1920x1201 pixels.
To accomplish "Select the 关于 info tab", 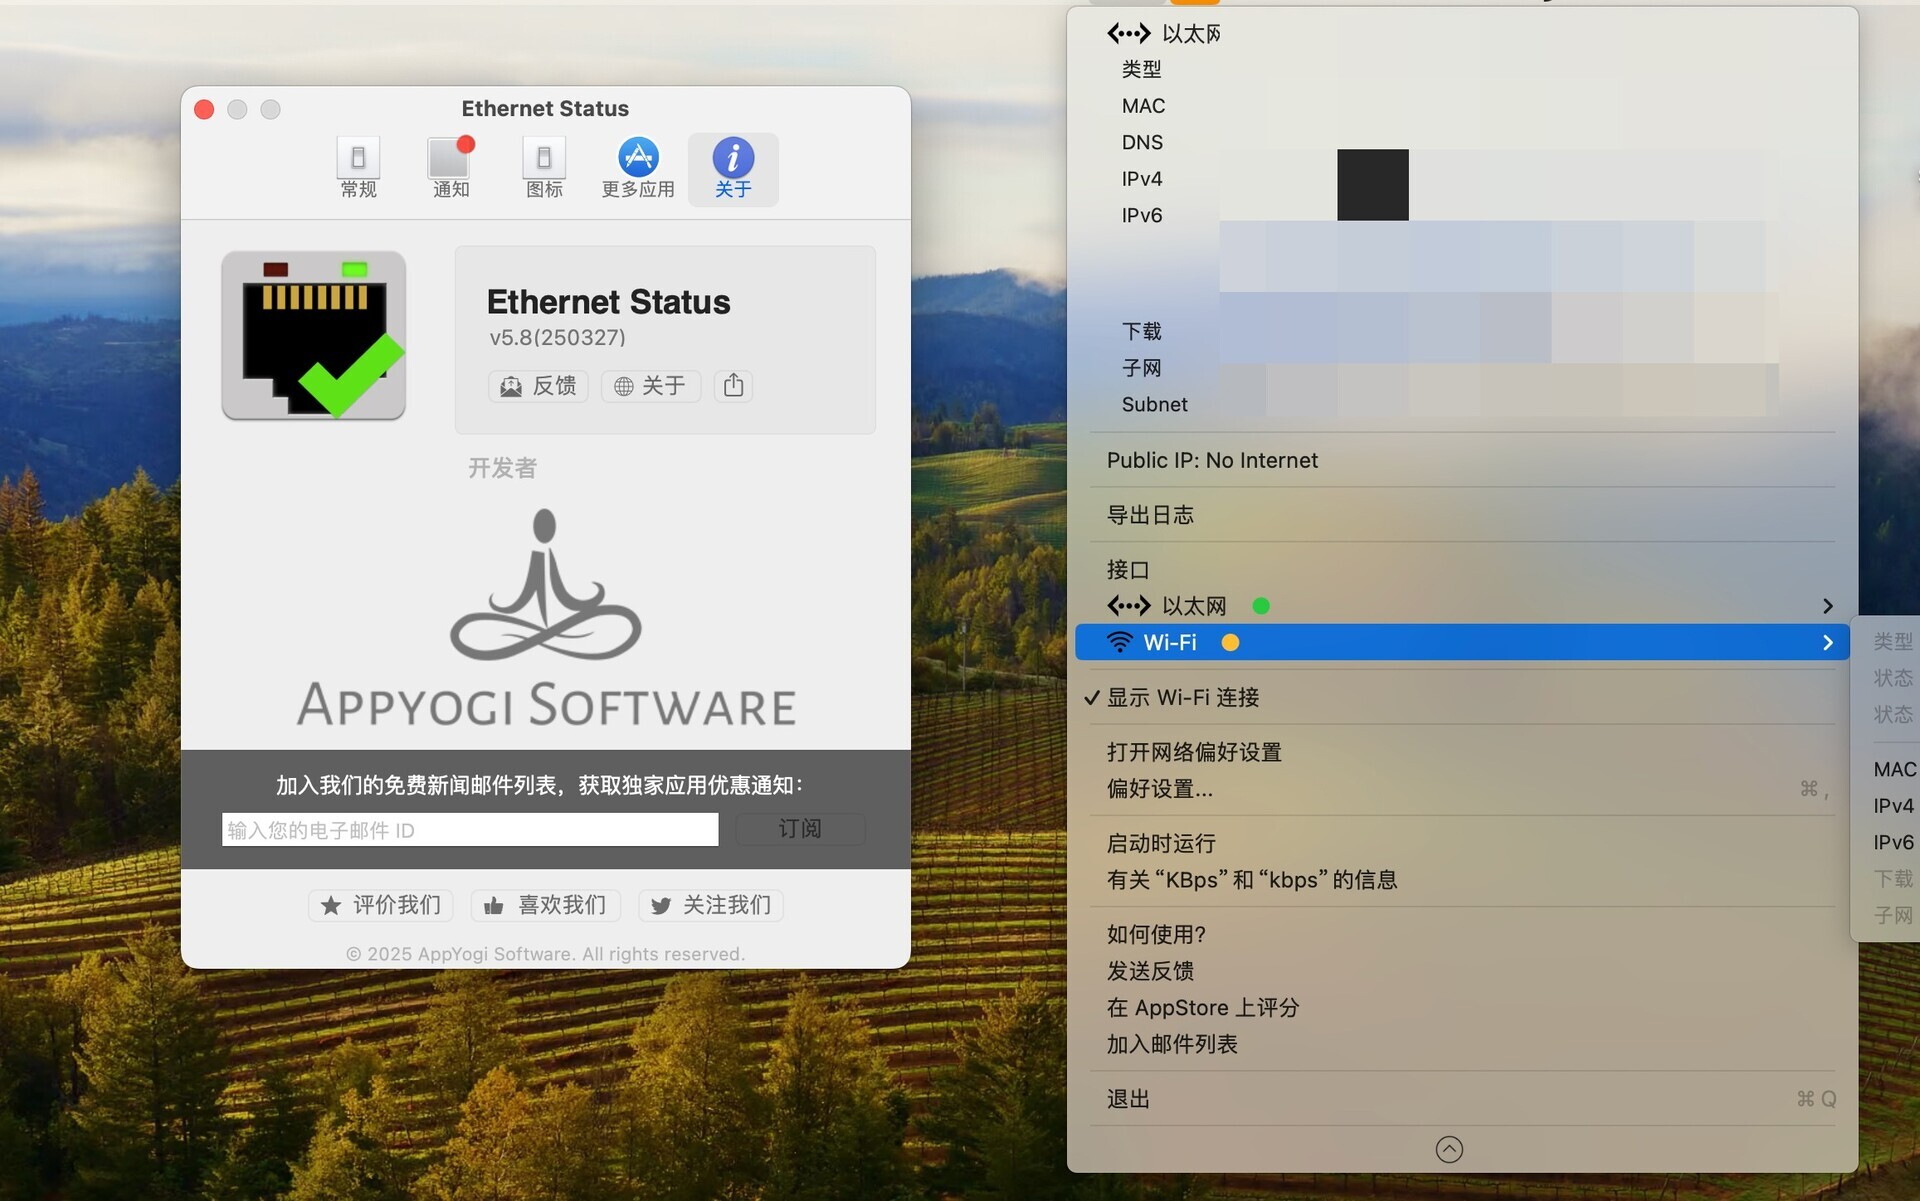I will 733,168.
